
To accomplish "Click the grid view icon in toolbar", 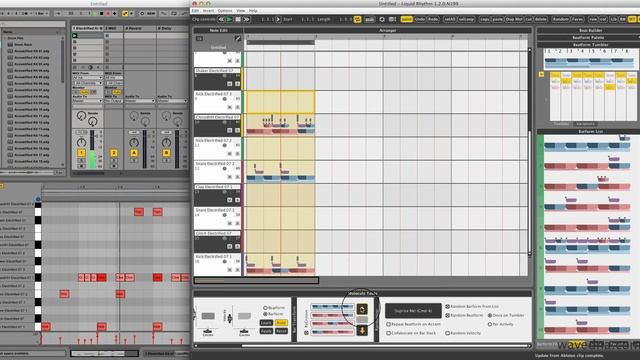I will [392, 19].
